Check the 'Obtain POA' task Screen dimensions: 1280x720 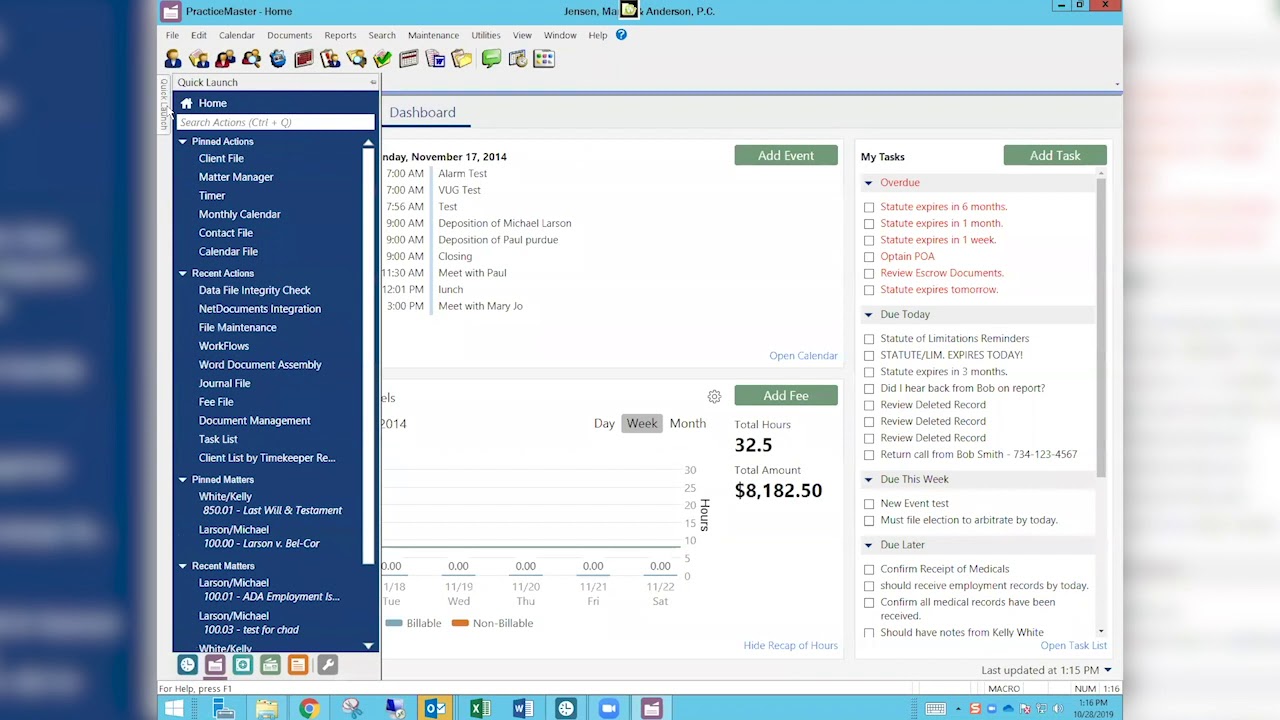point(869,256)
